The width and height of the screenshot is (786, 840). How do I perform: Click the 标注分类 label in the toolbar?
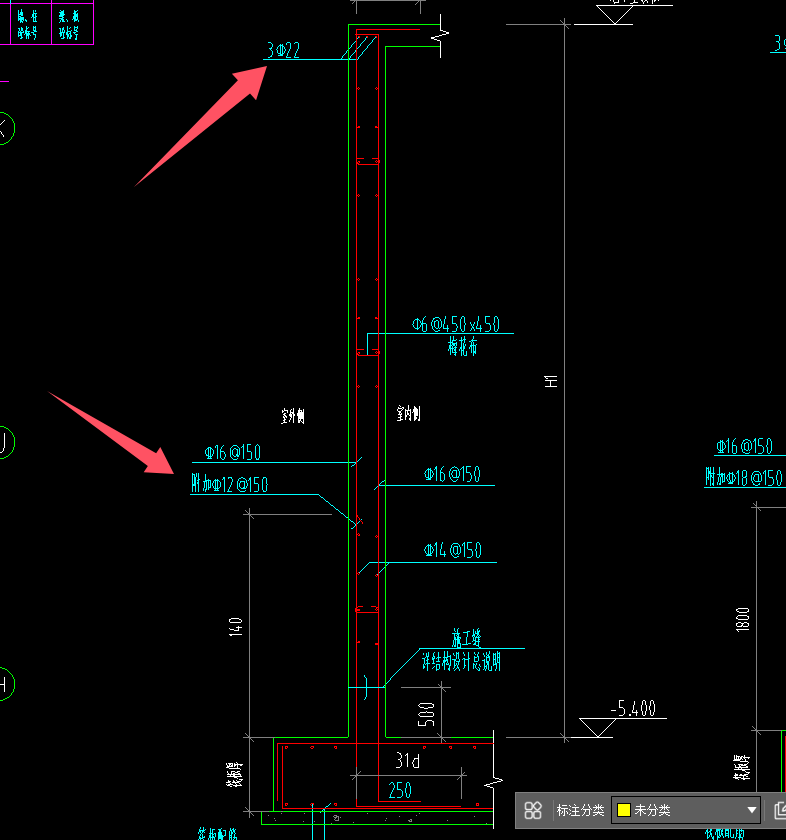coord(580,810)
